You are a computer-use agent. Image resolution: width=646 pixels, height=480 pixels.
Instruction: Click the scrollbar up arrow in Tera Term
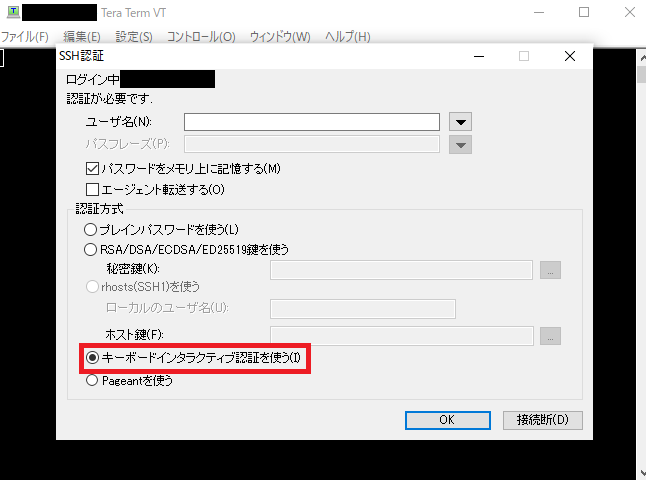tap(641, 58)
